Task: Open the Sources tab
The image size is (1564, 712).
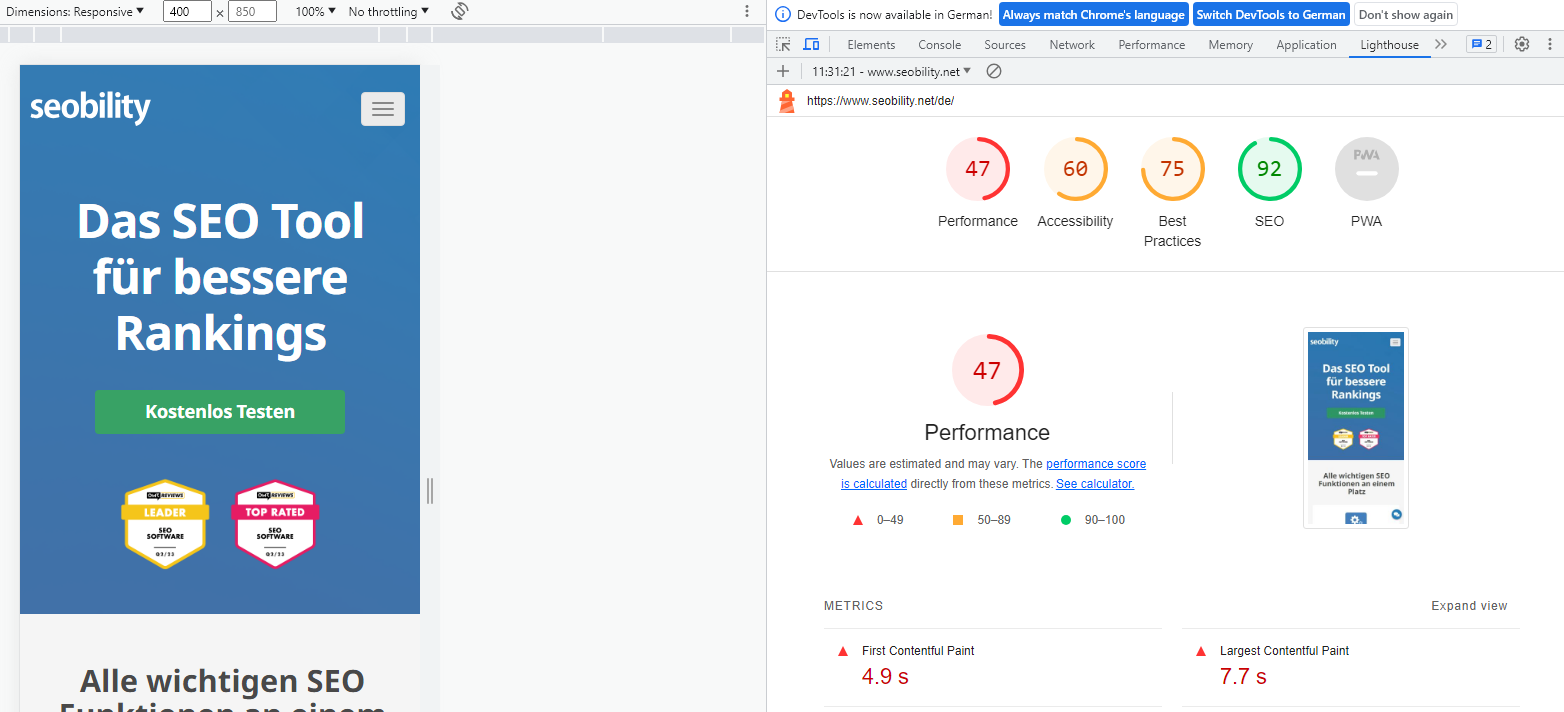Action: (1005, 45)
